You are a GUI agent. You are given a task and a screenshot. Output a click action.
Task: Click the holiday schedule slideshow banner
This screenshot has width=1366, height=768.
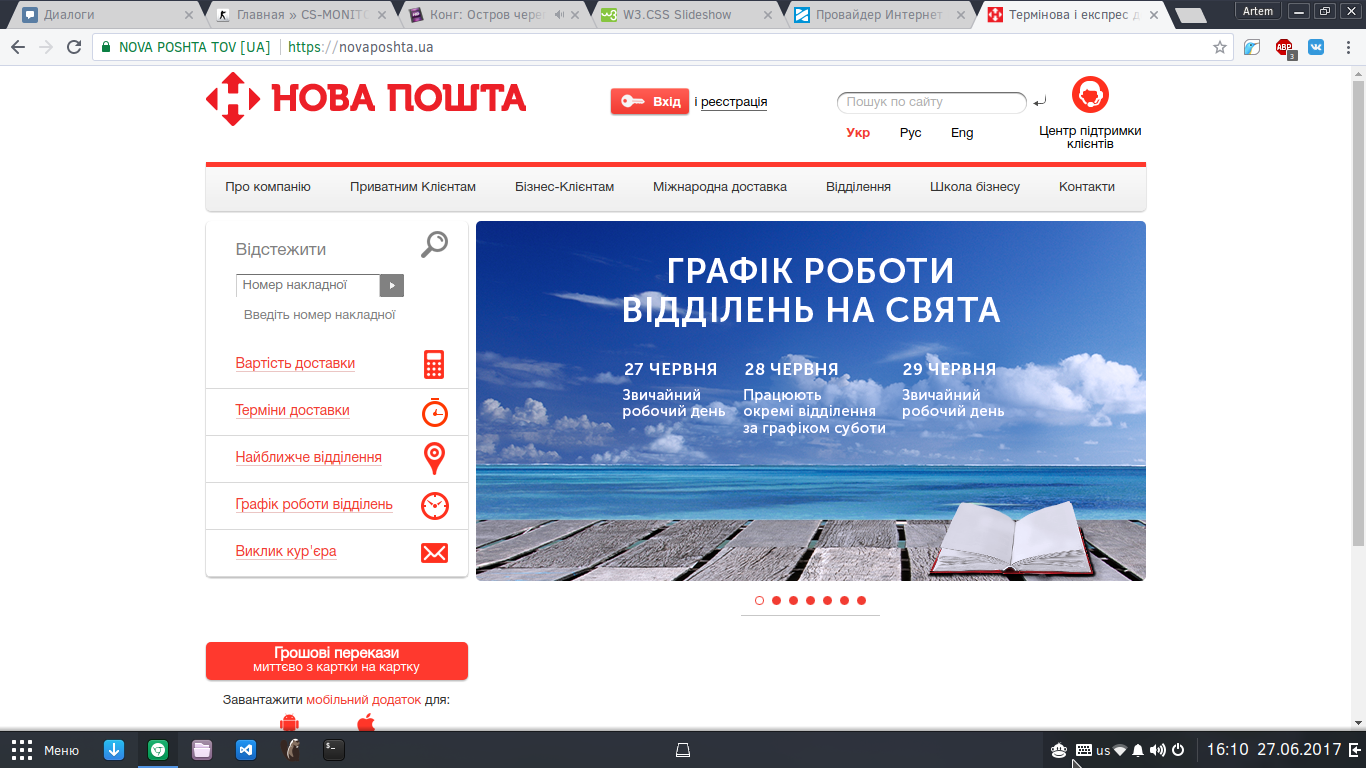(811, 401)
